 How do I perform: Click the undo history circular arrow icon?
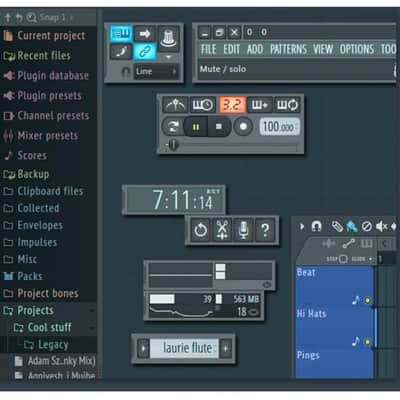click(x=200, y=230)
